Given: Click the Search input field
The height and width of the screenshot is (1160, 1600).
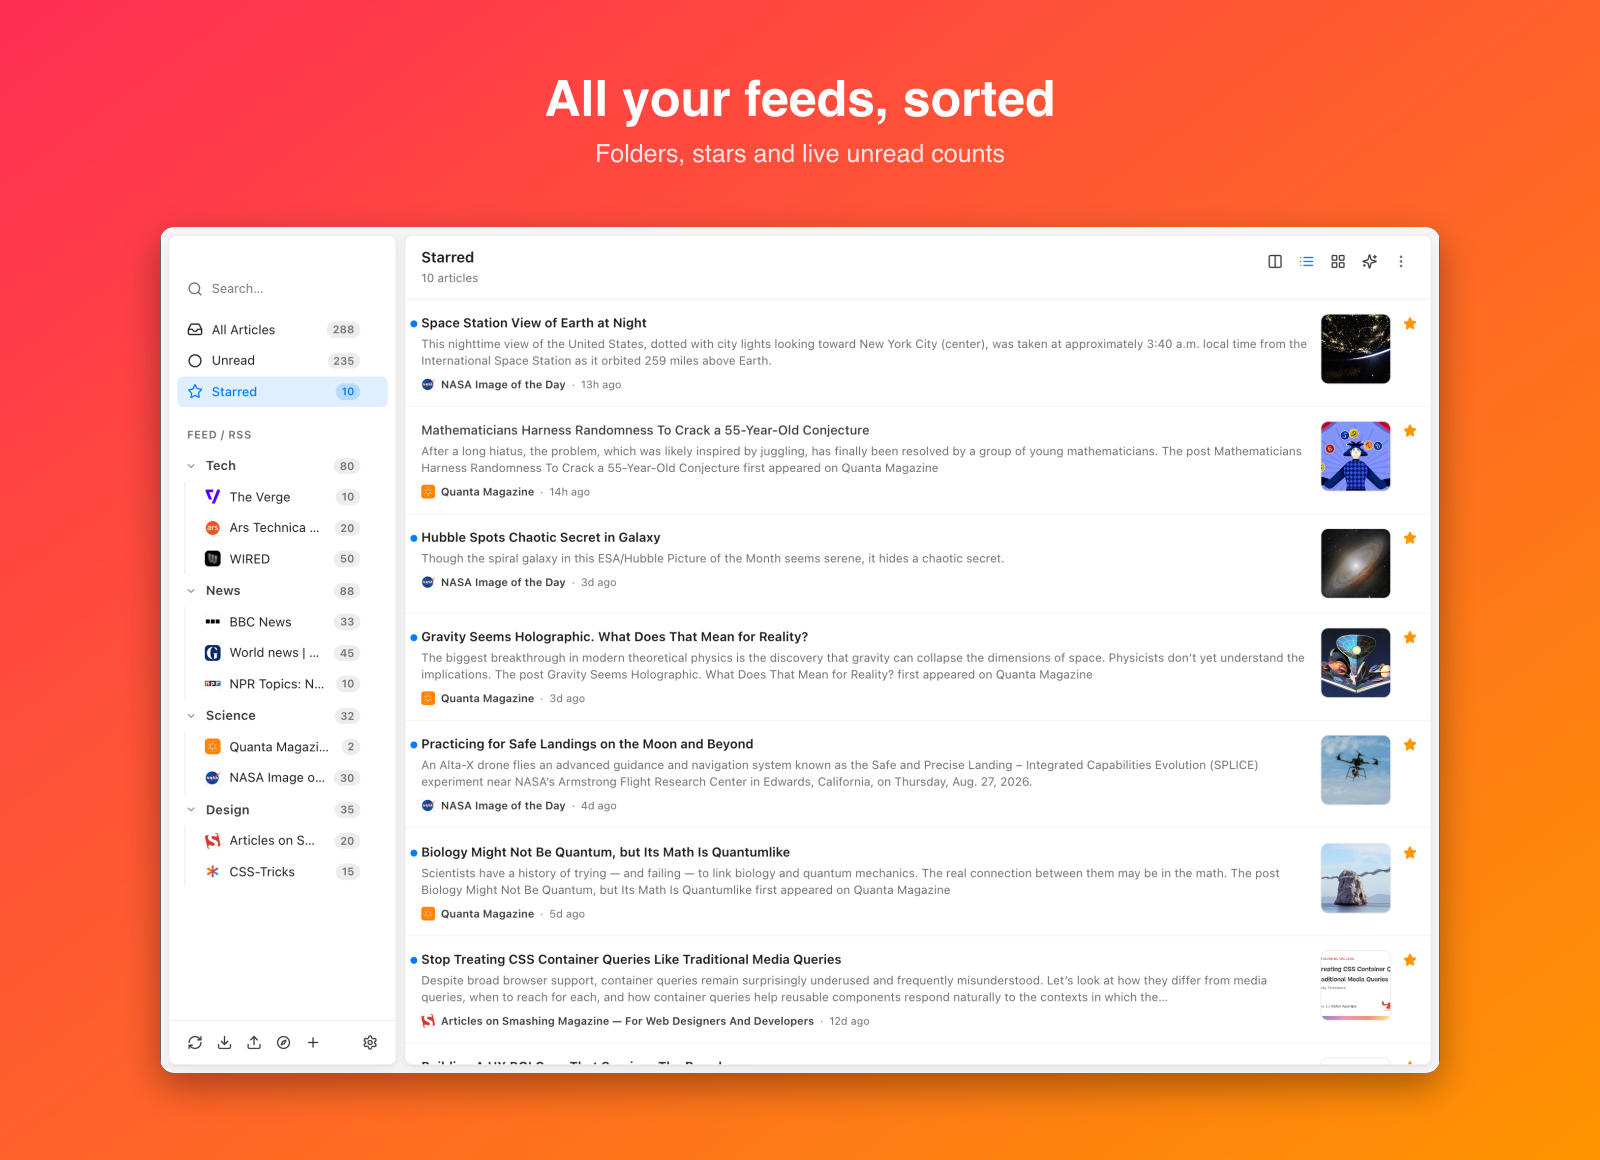Looking at the screenshot, I should point(282,289).
